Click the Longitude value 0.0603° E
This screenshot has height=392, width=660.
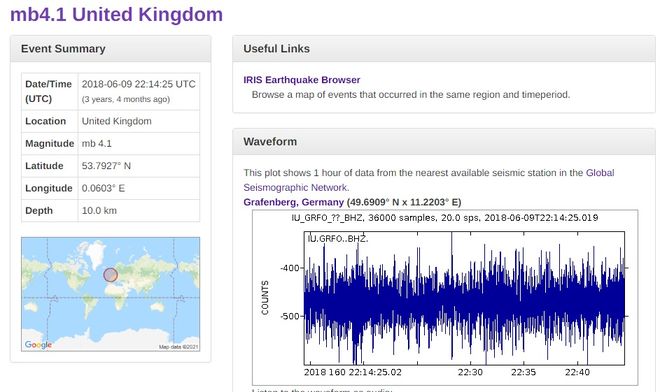(103, 188)
